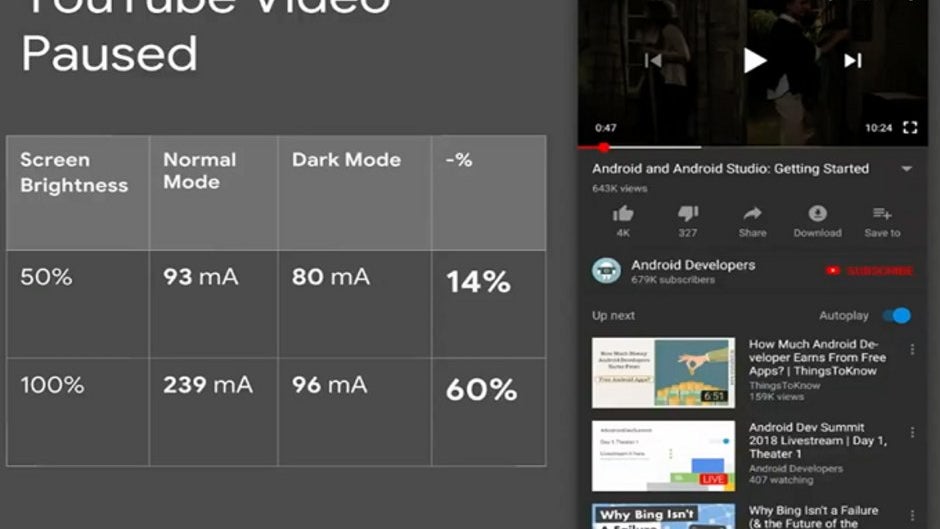Image resolution: width=940 pixels, height=529 pixels.
Task: Open 'Android Dev Summit 2018 Livestream' title
Action: click(x=817, y=441)
